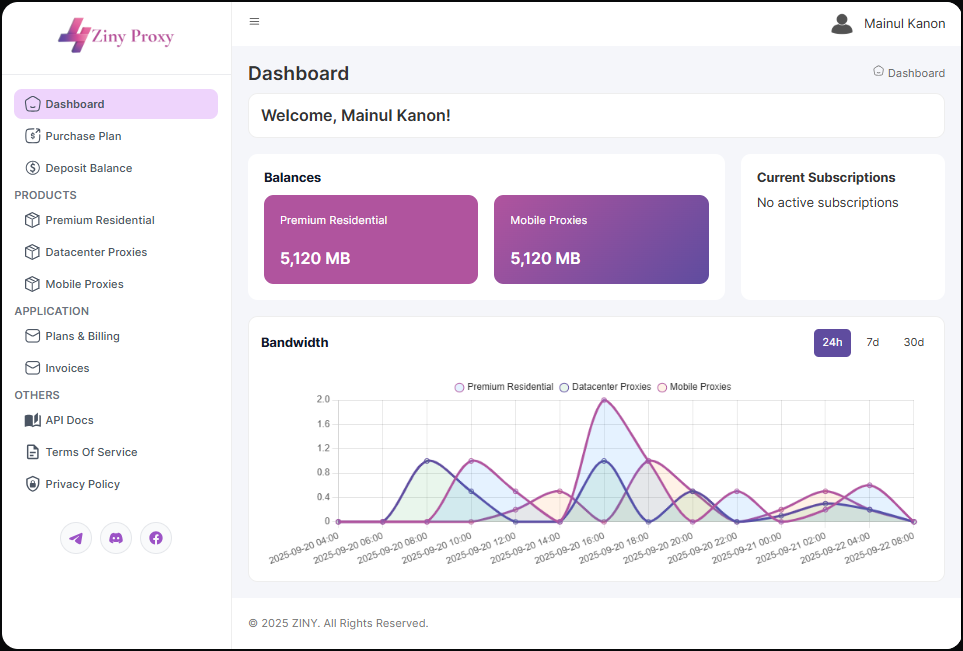Click the Deposit Balance dollar icon
Screen dimensions: 963x651
coord(33,168)
